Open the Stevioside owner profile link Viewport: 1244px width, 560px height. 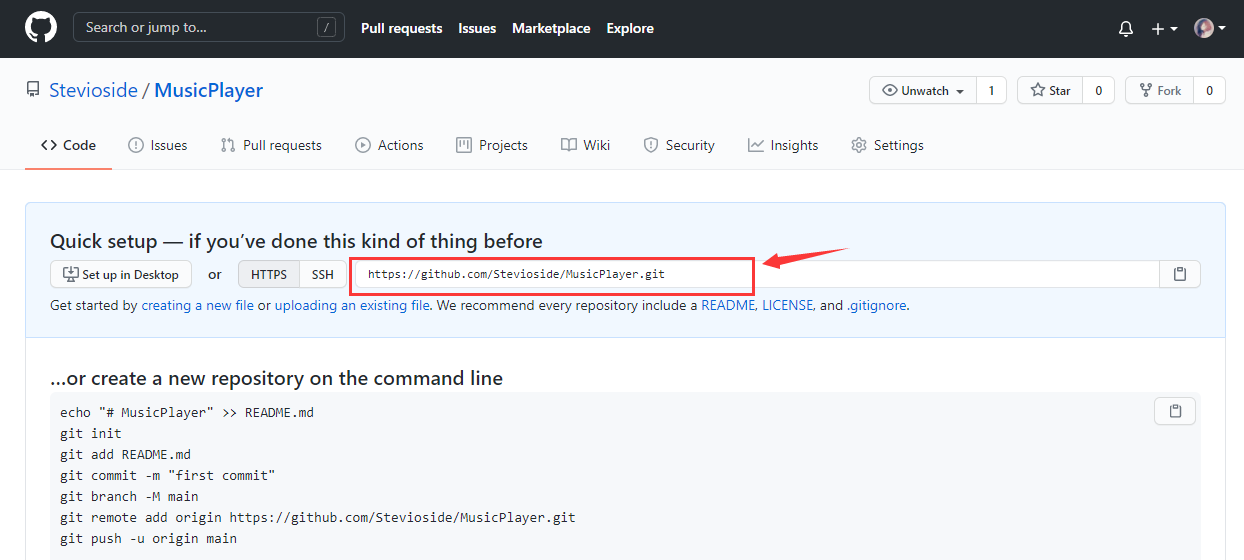[x=93, y=90]
